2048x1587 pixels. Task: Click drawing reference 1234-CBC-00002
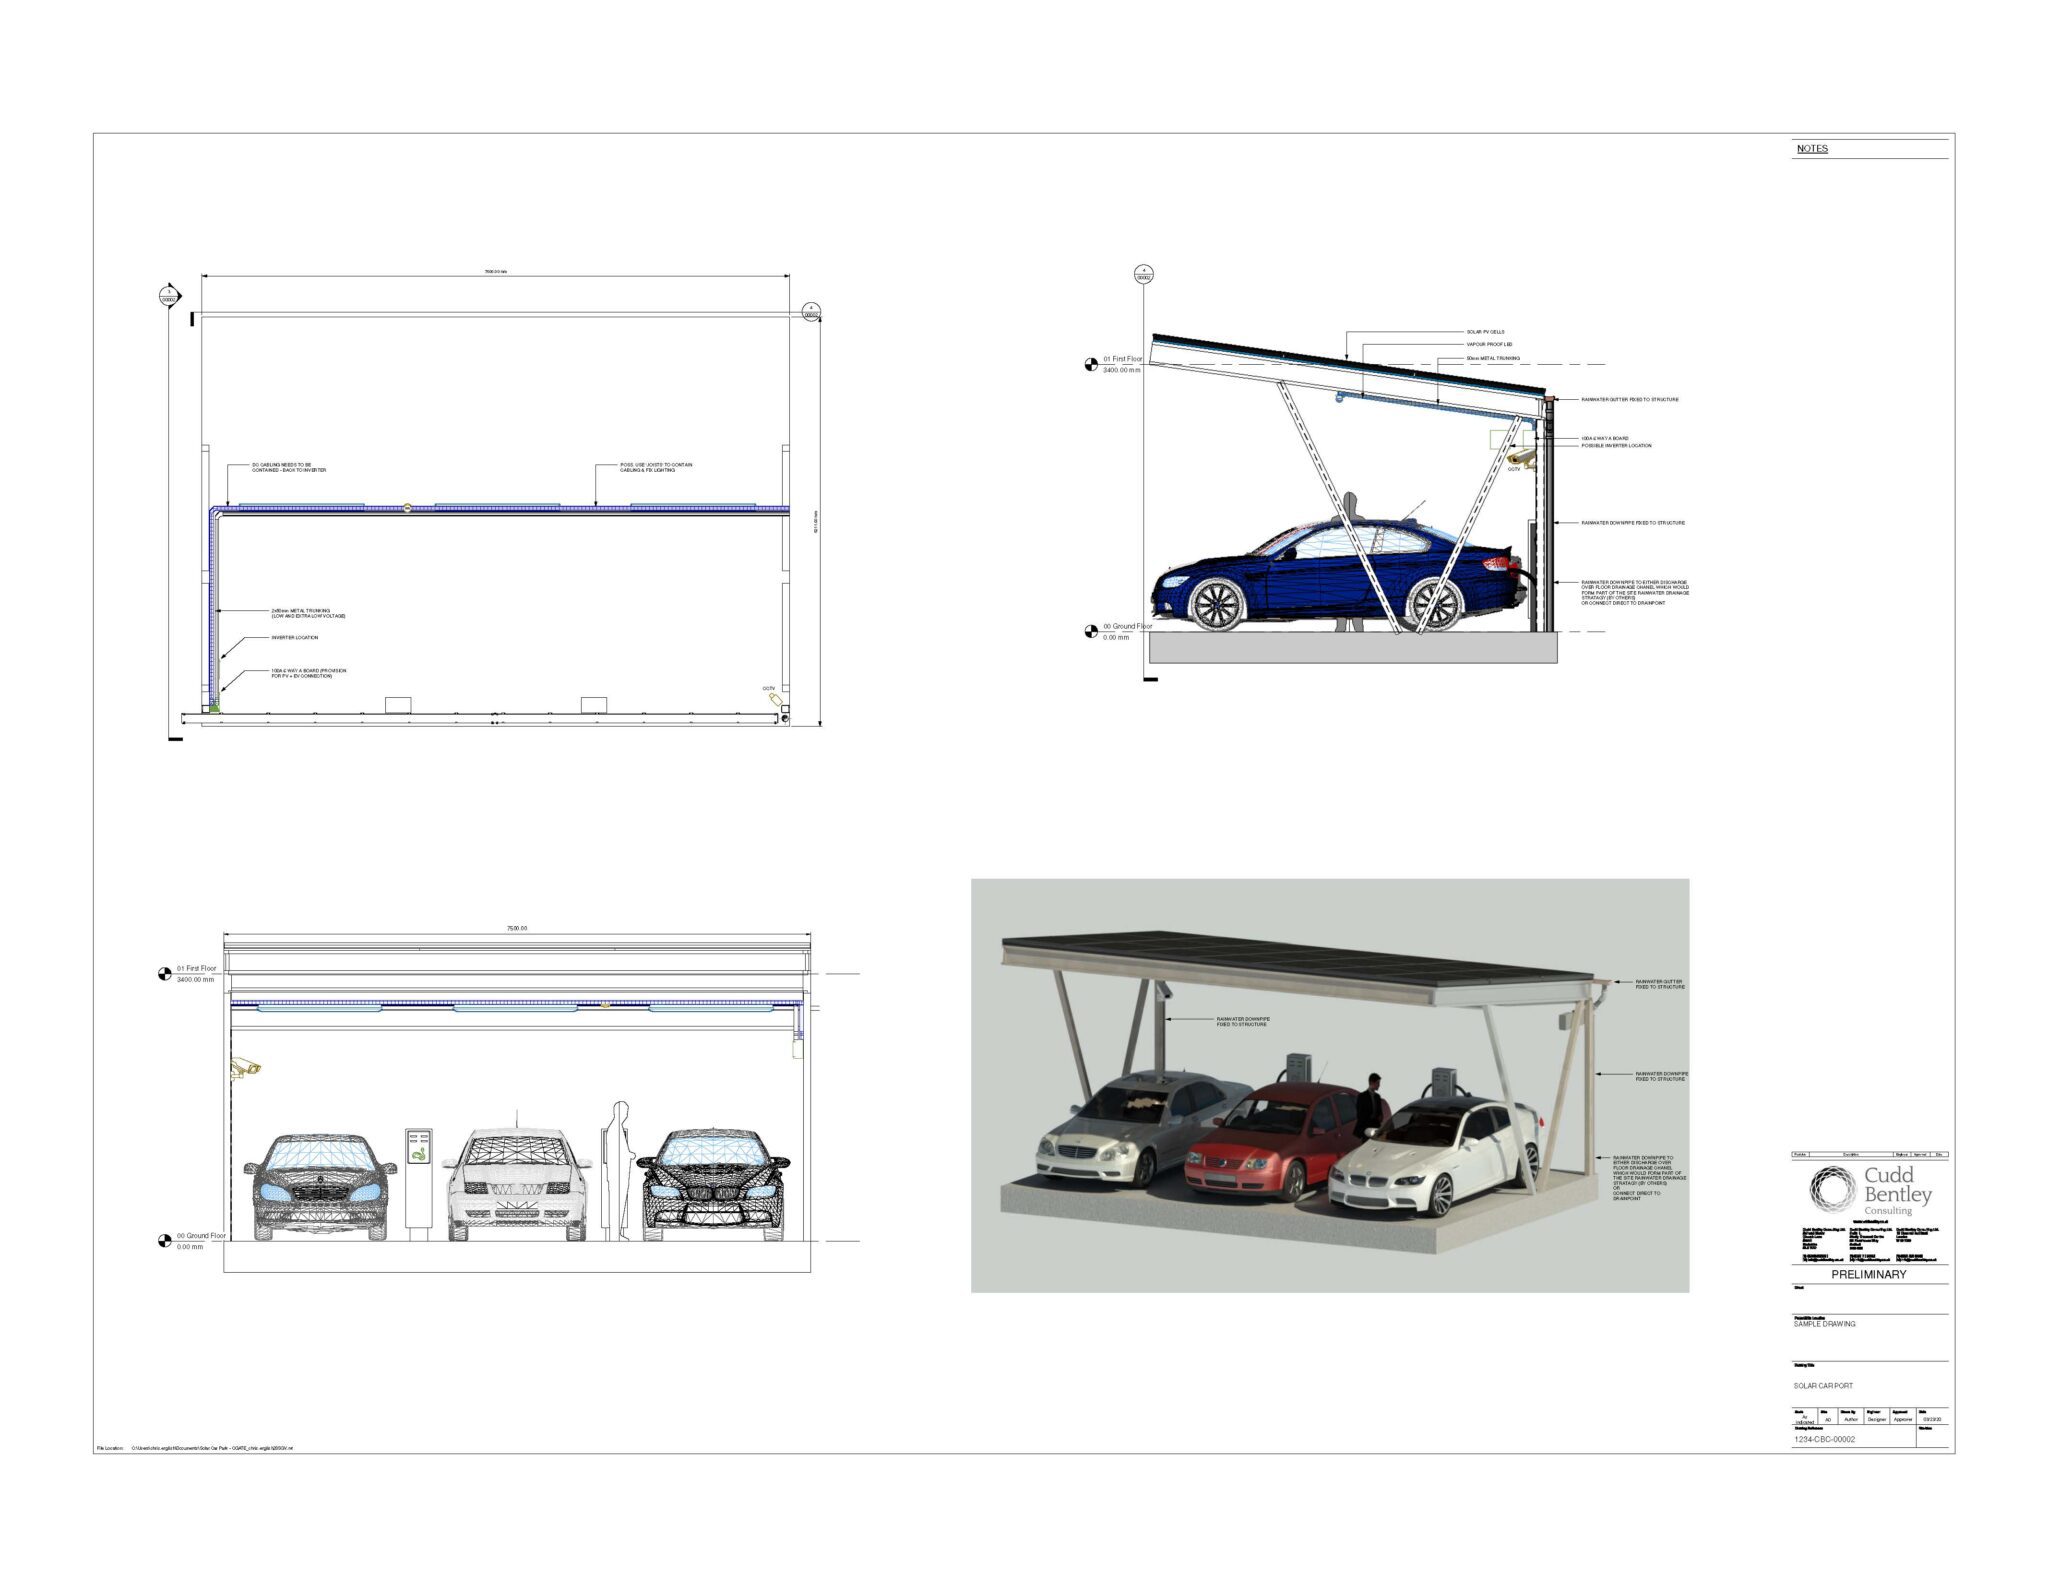pos(1824,1439)
